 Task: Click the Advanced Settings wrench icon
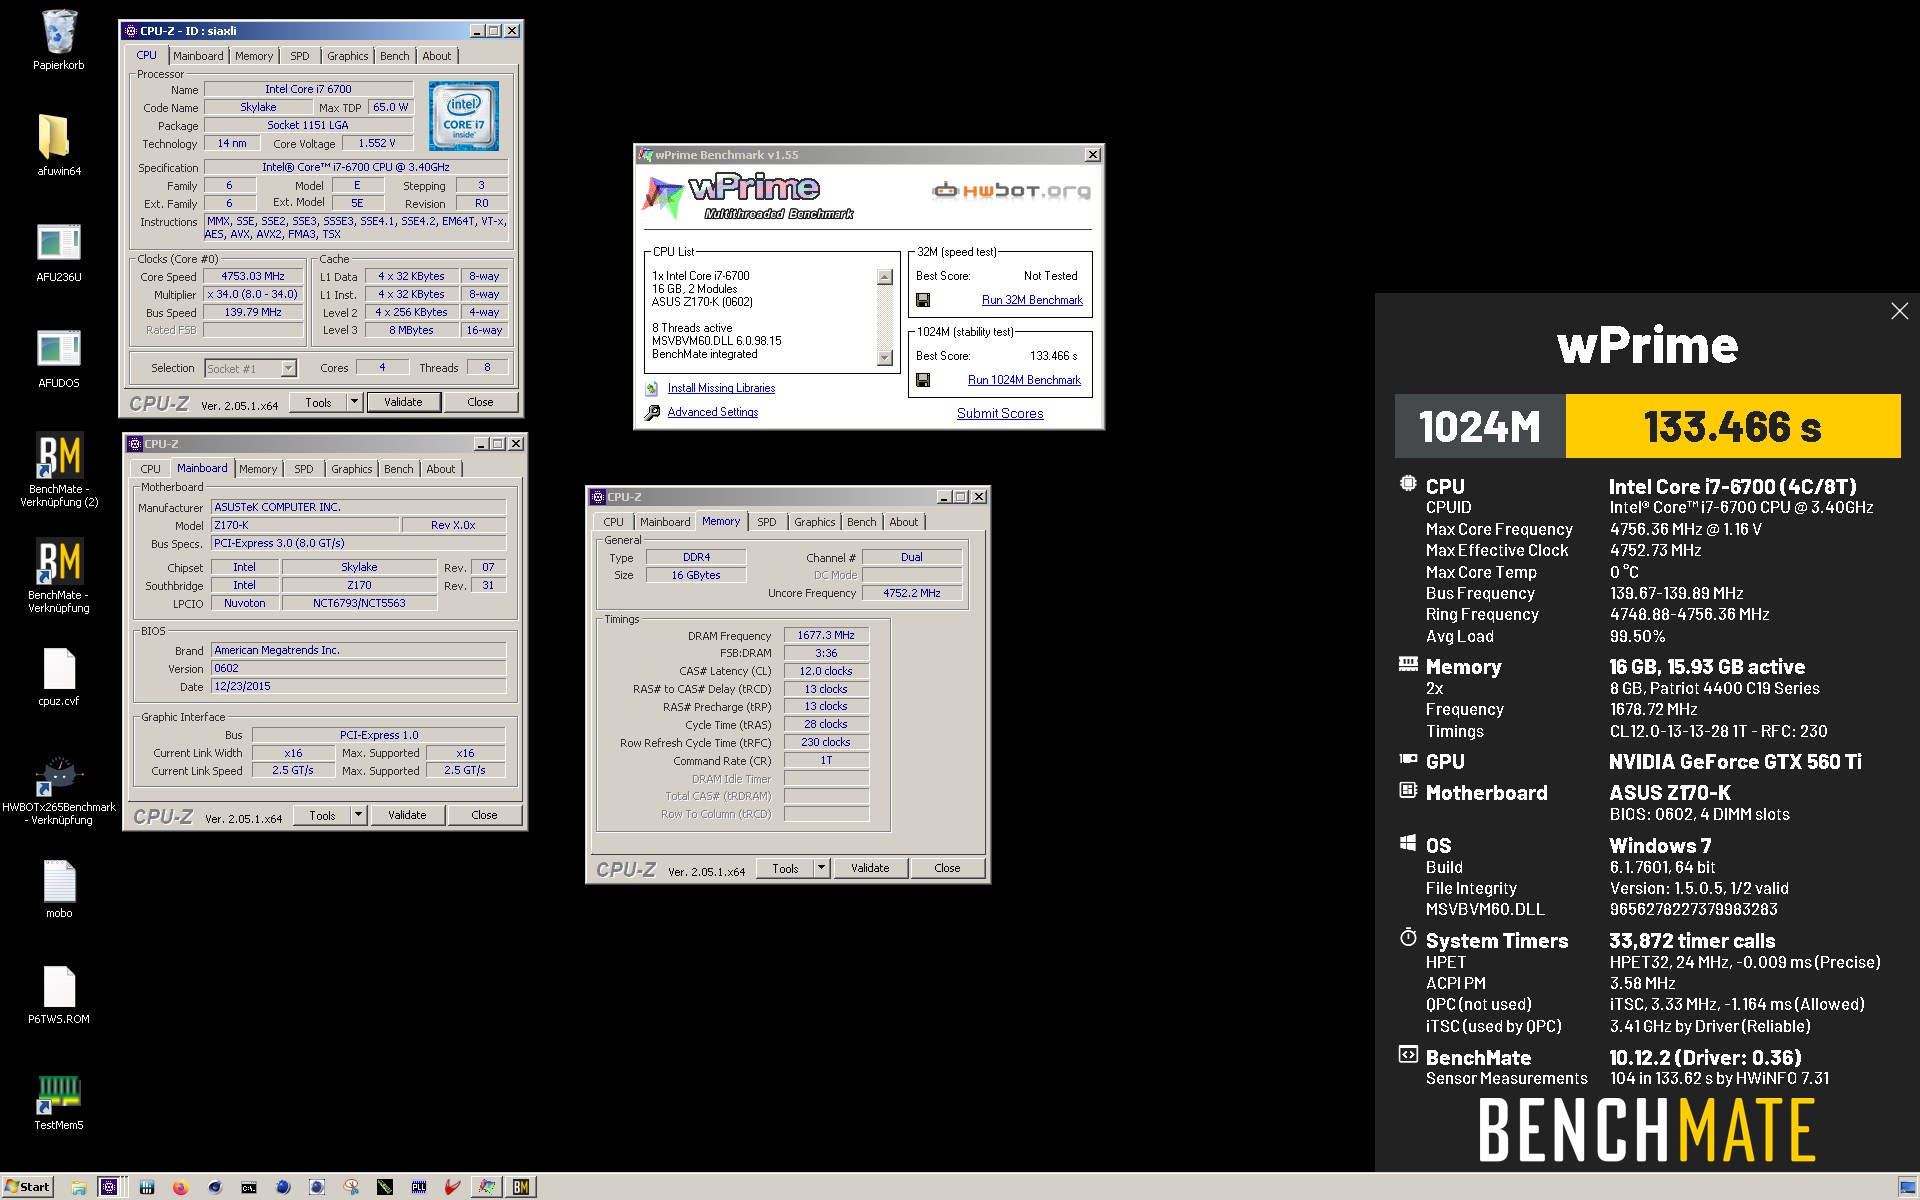coord(652,412)
